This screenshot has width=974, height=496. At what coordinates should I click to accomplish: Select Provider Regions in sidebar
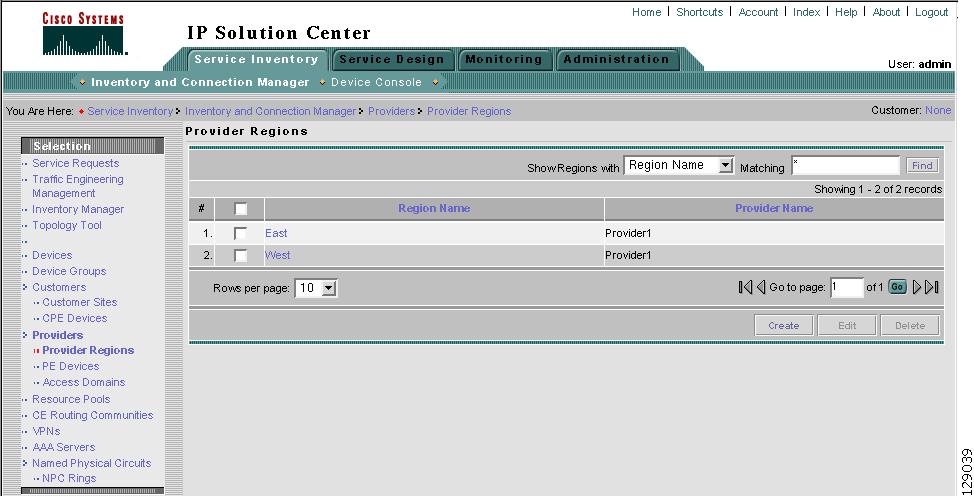pyautogui.click(x=88, y=351)
